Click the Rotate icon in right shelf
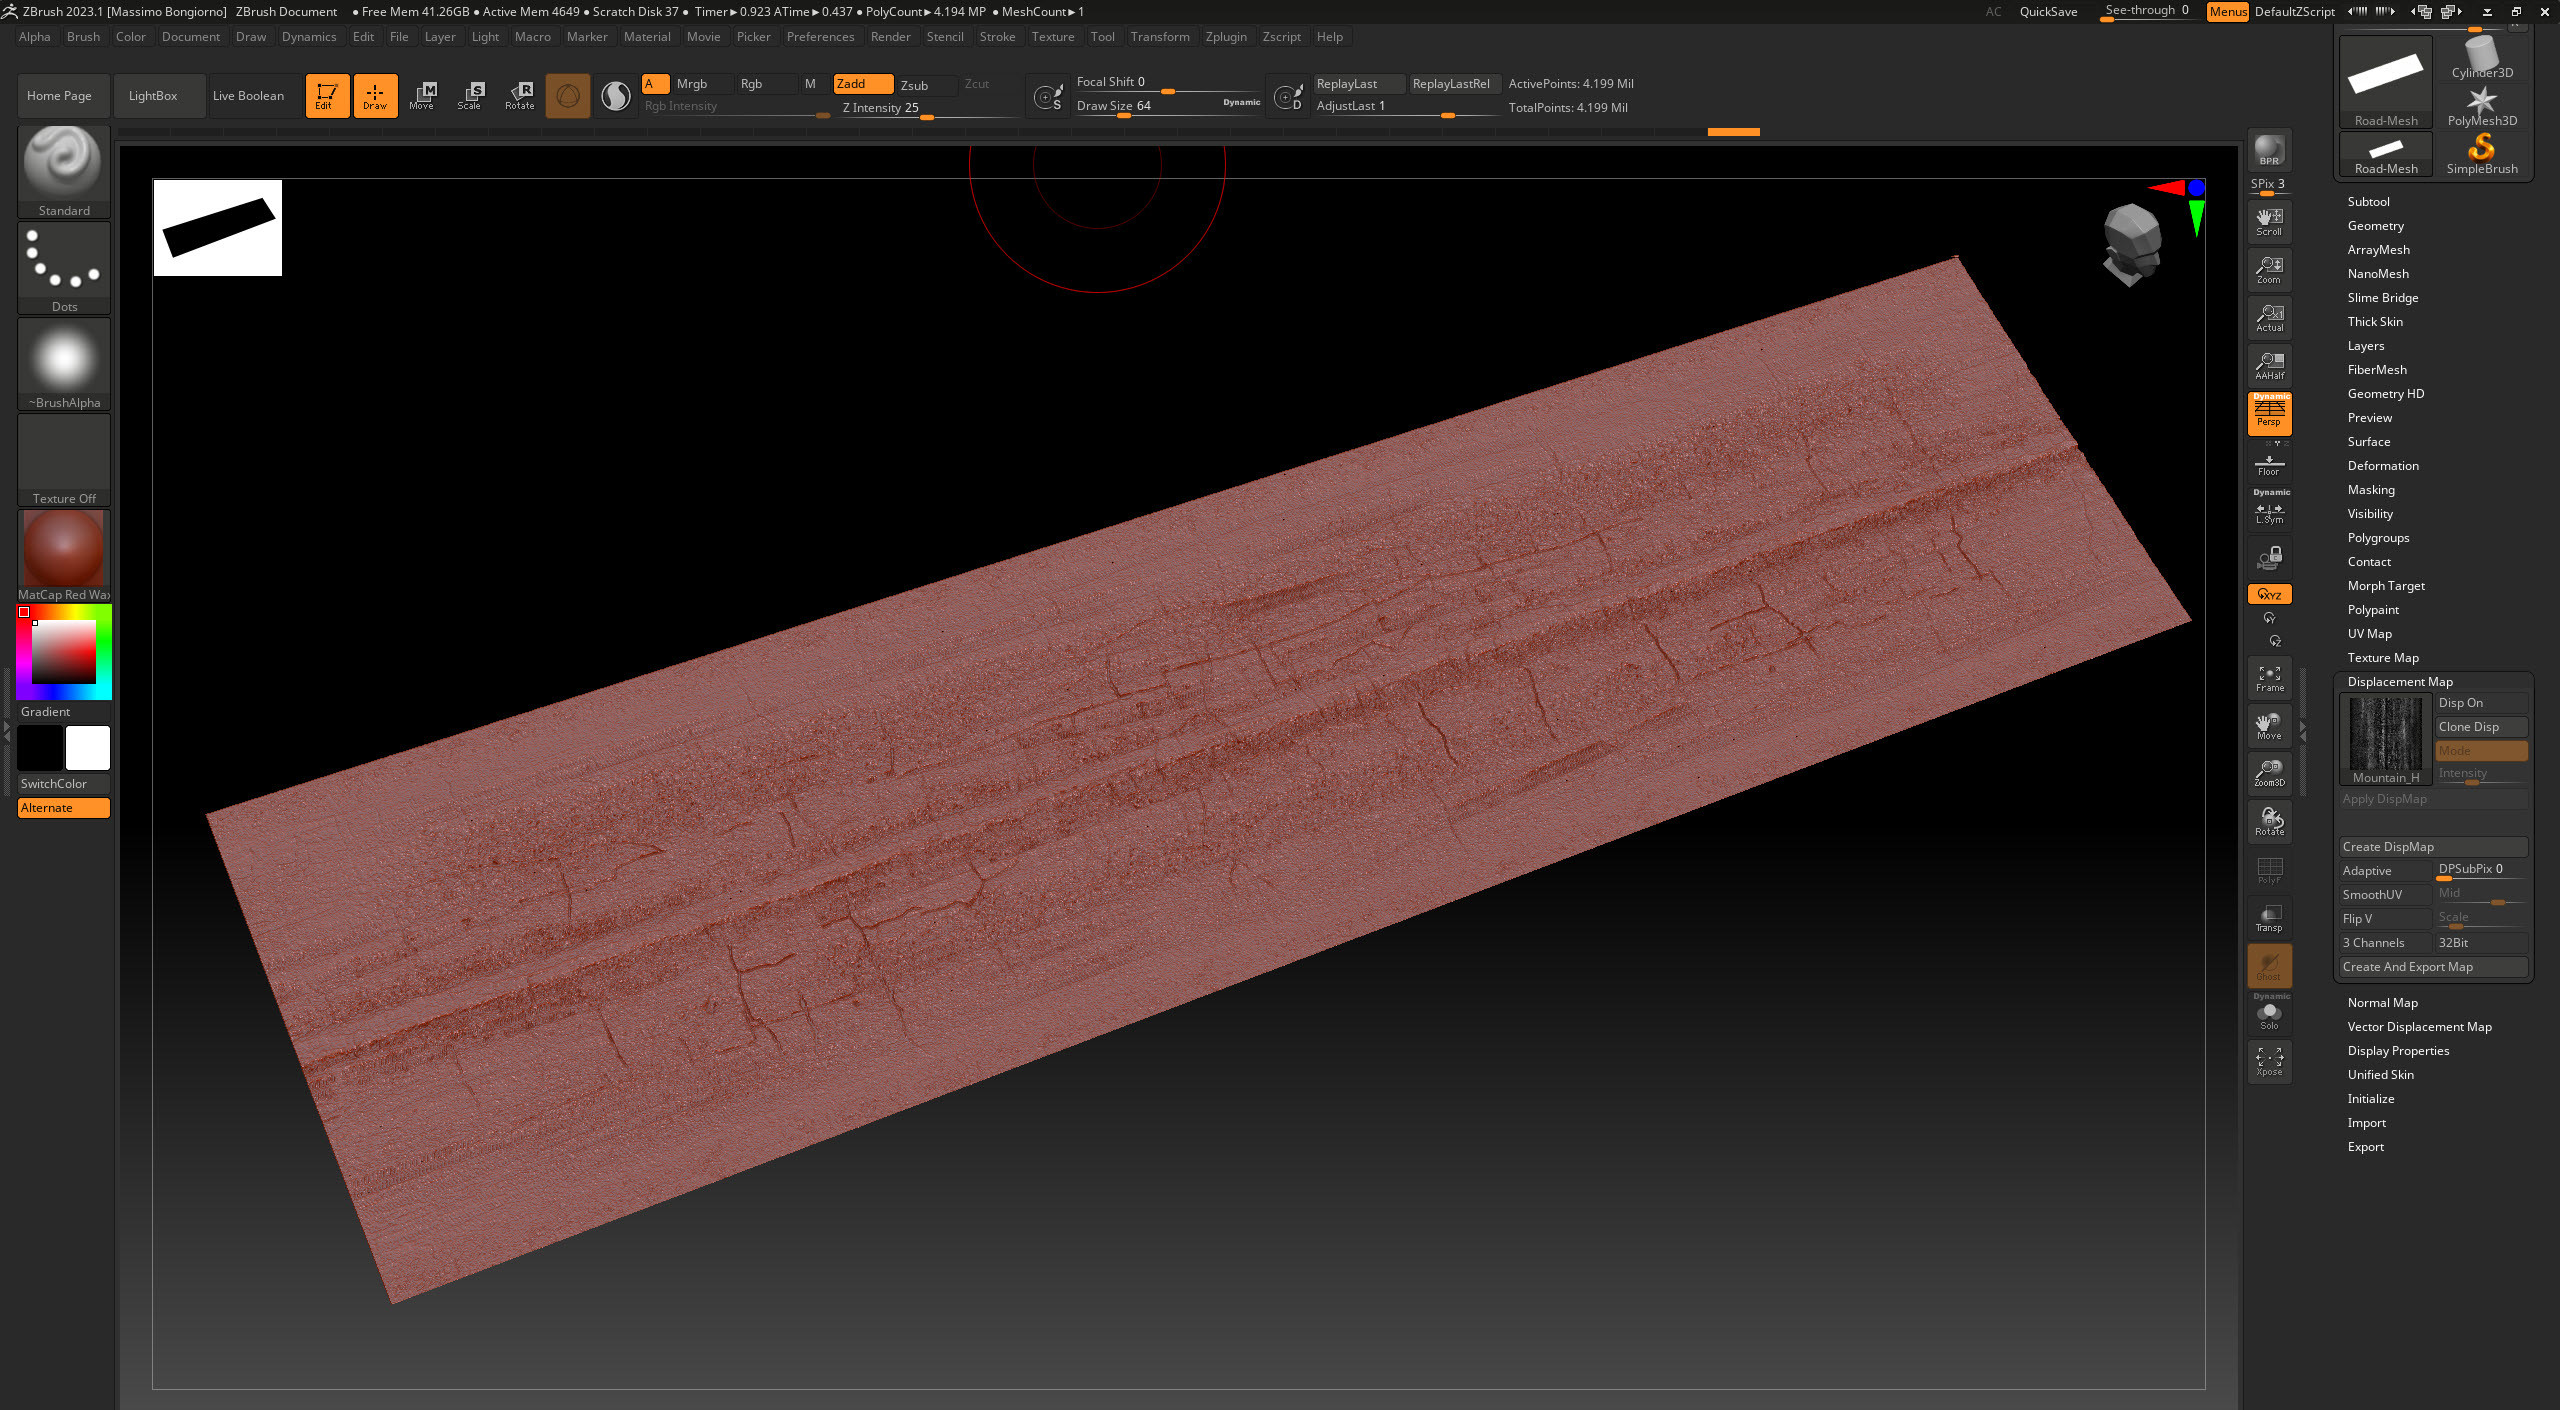 (2269, 821)
